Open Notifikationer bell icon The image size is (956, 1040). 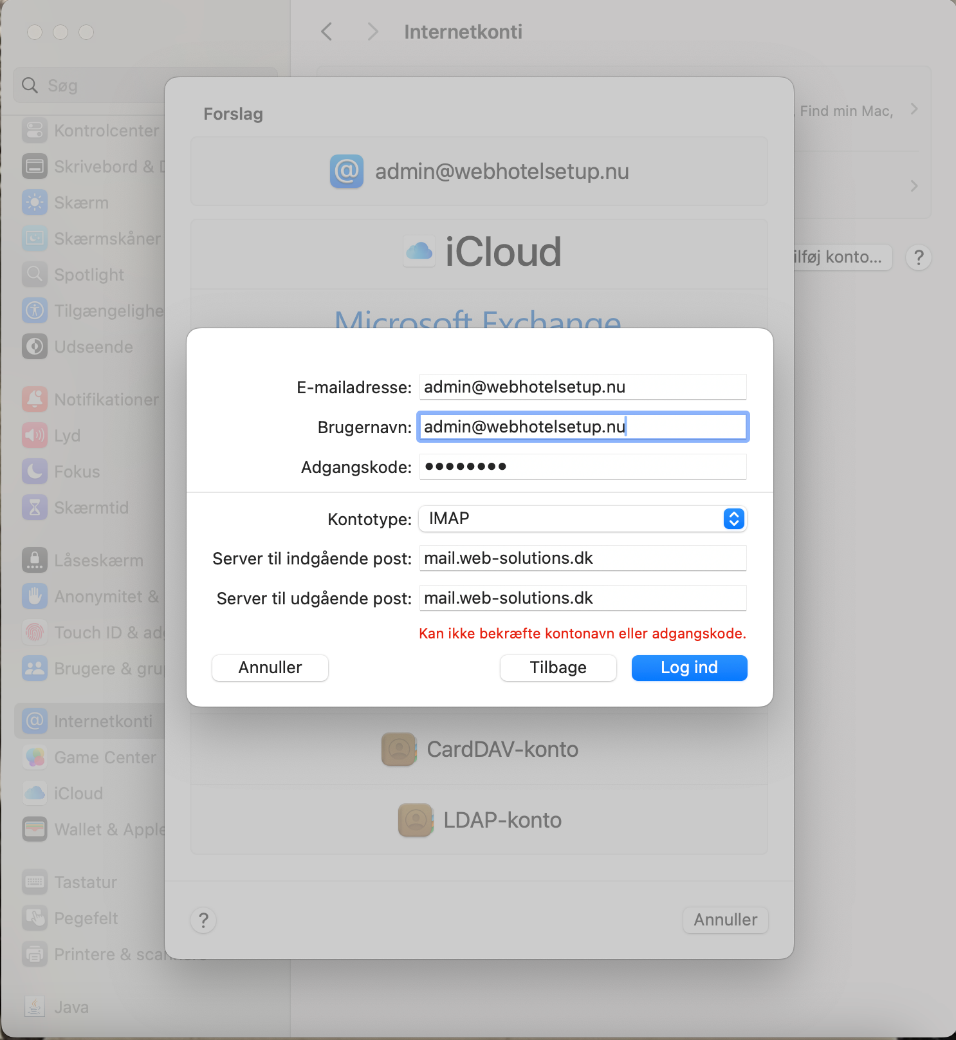point(34,399)
